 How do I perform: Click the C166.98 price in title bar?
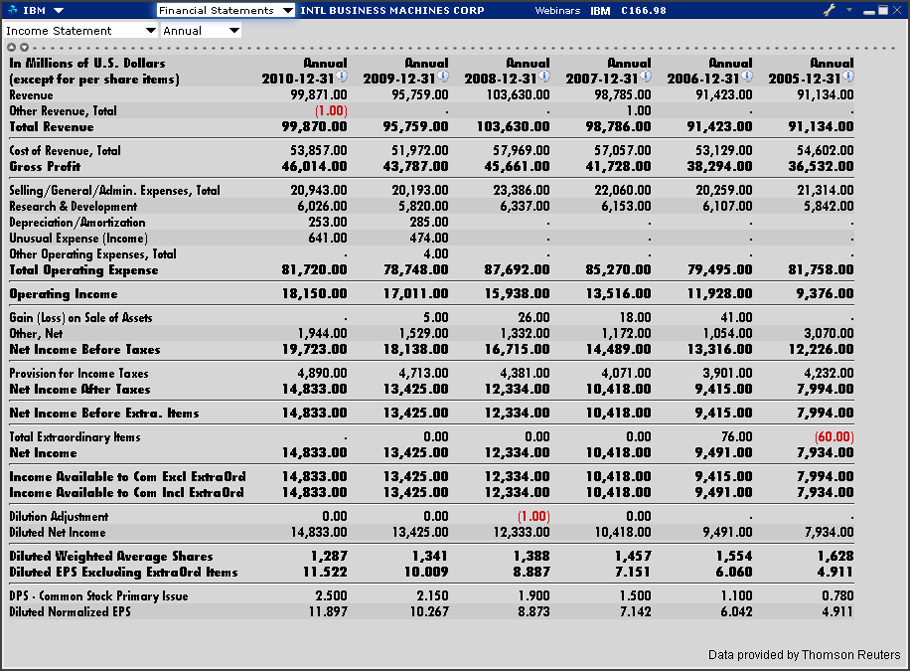coord(644,10)
